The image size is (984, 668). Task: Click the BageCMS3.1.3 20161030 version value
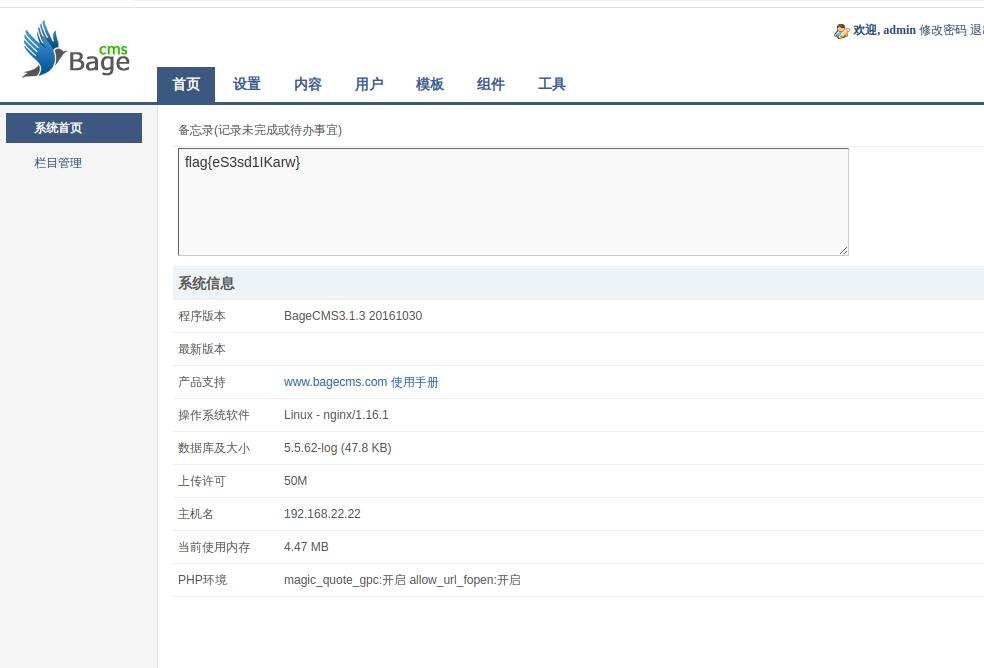pos(353,316)
